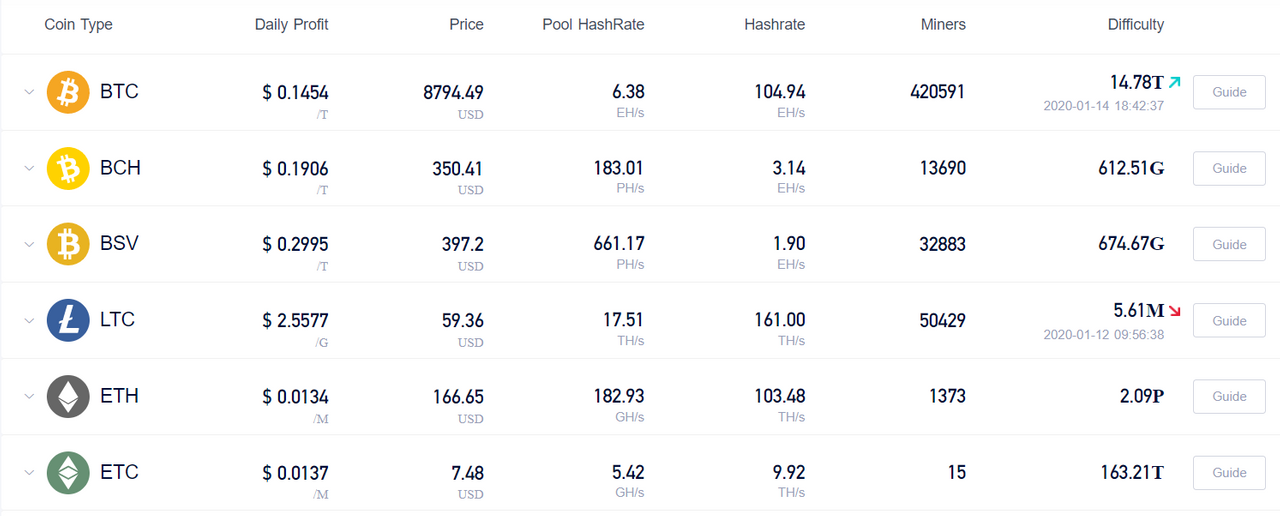Screen dimensions: 1280x516
Task: Click the orange BTC coin icon
Action: [x=68, y=92]
